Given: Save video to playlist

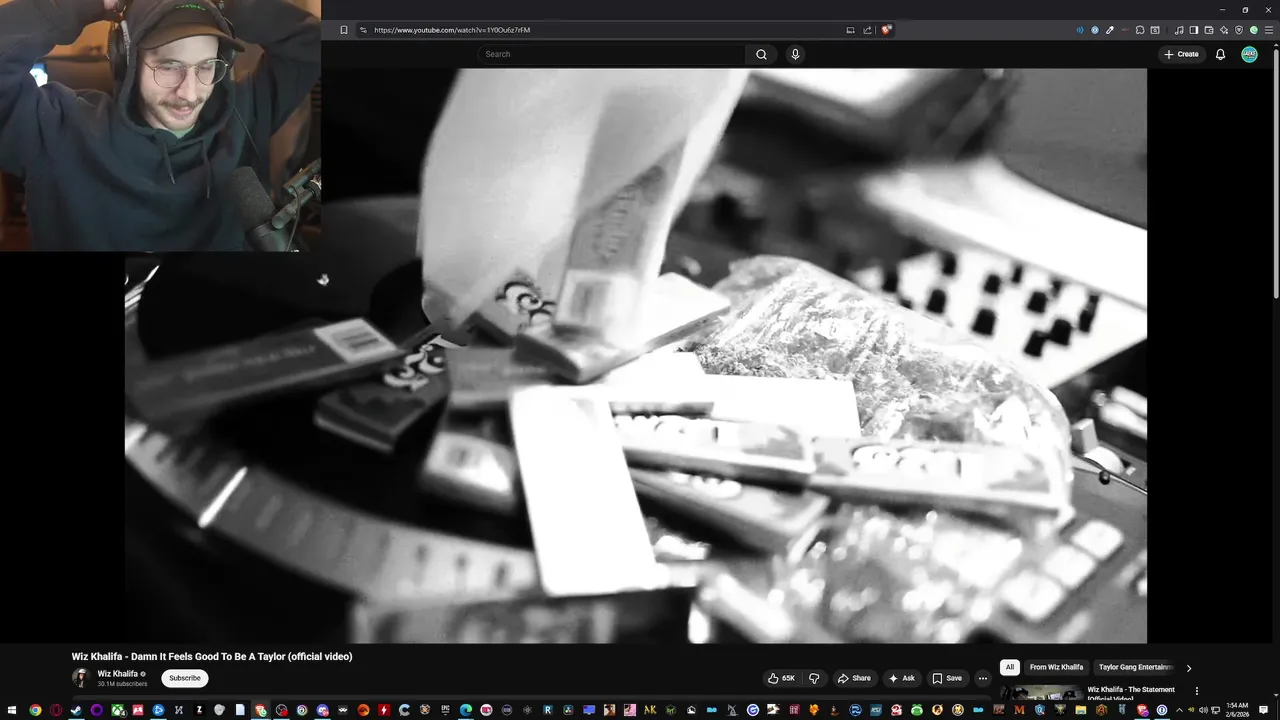Looking at the screenshot, I should [x=947, y=678].
